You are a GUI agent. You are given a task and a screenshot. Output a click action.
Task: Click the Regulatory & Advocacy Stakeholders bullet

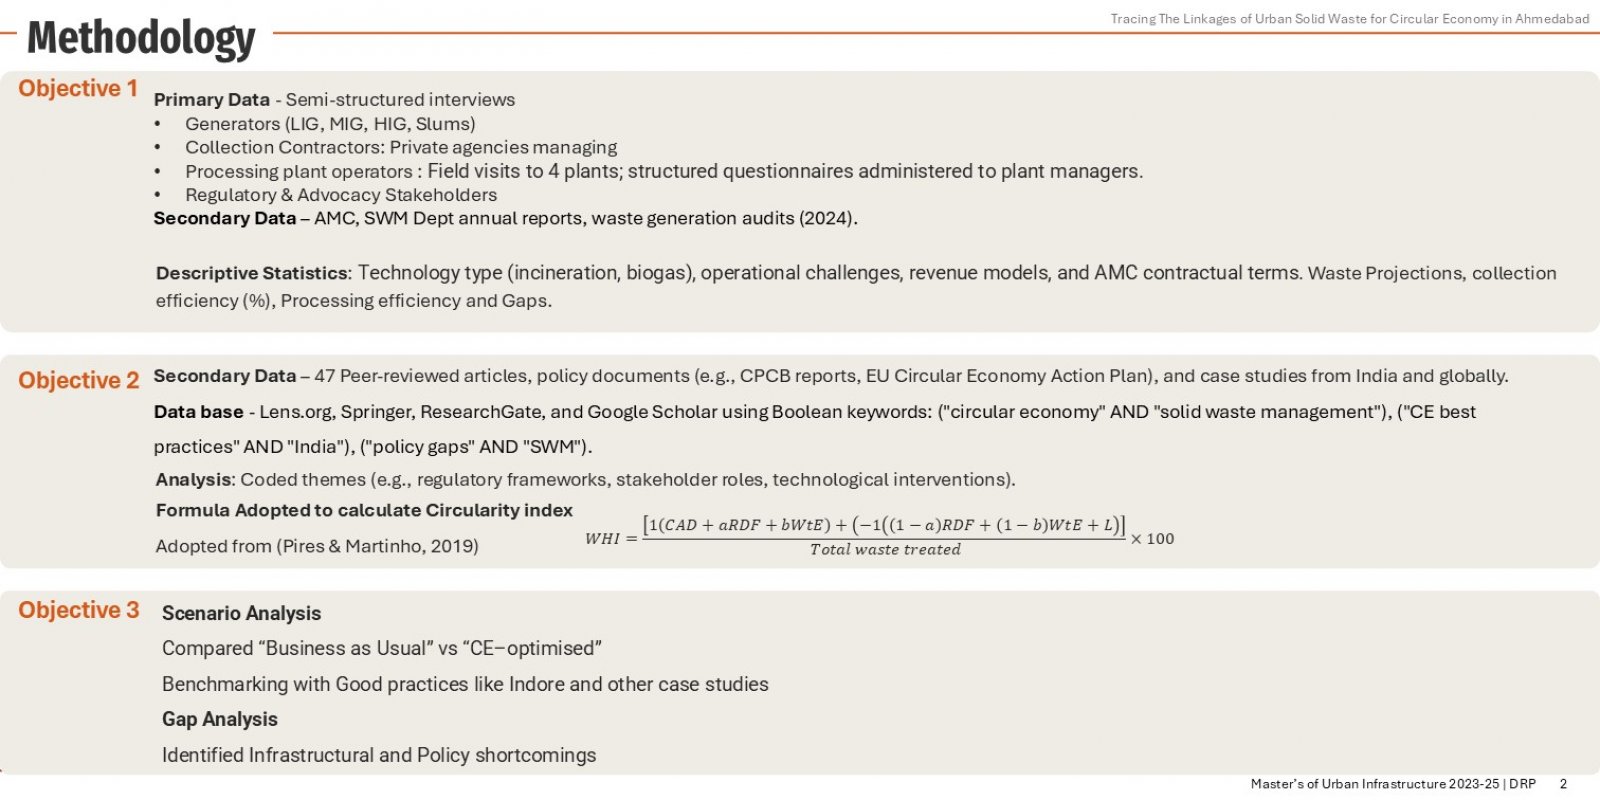[341, 195]
